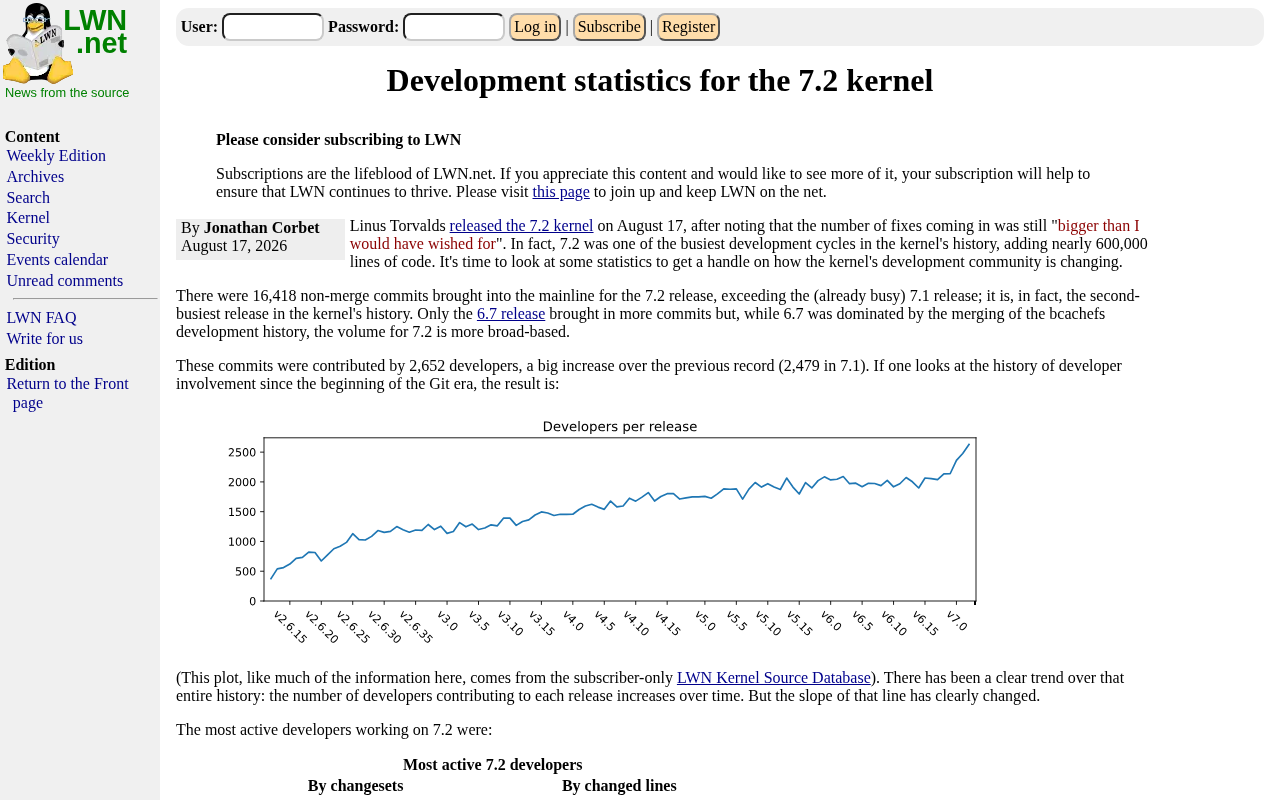Click the Register button
This screenshot has height=800, width=1280.
tap(688, 27)
